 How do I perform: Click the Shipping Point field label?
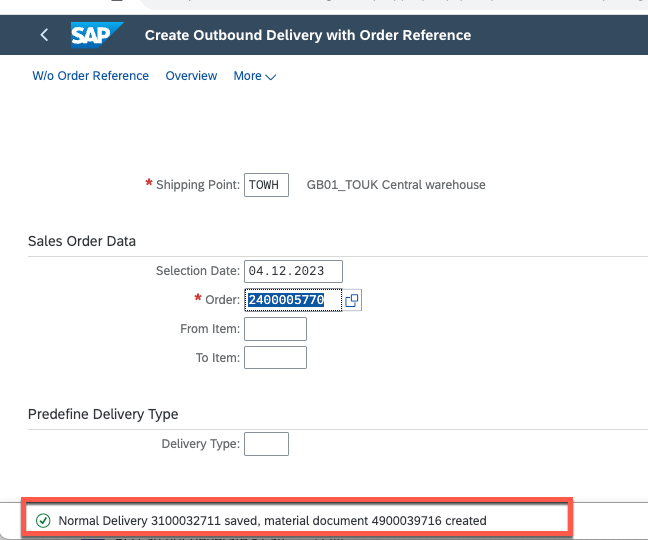pyautogui.click(x=198, y=185)
